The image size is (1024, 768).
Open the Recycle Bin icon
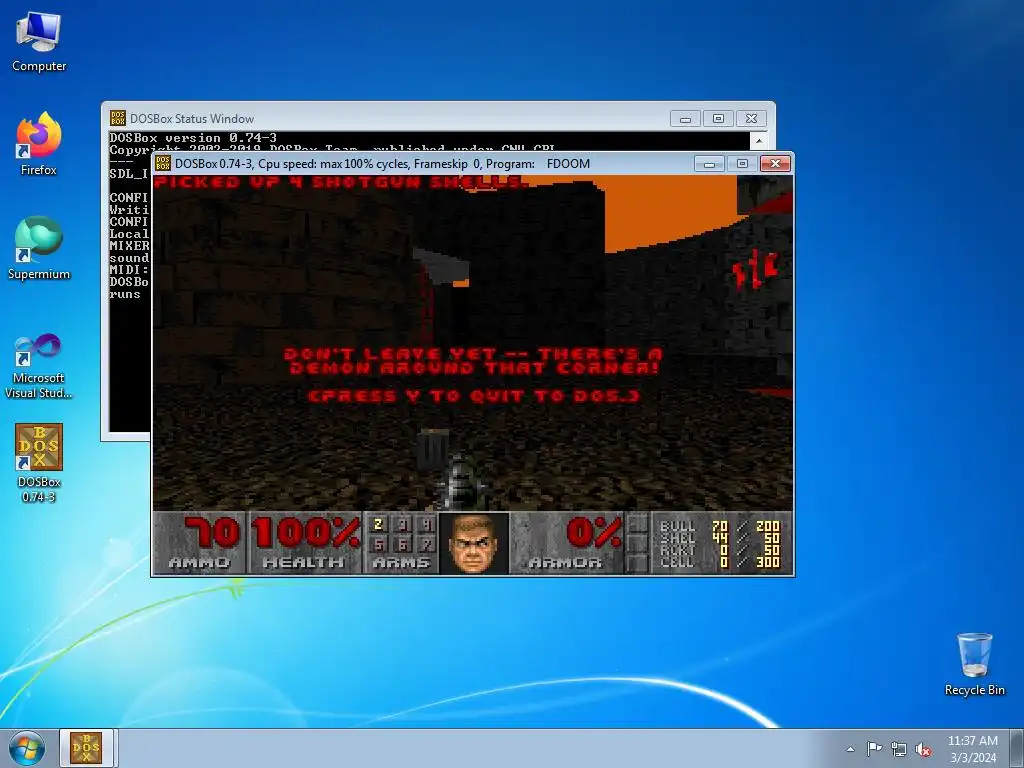click(974, 664)
